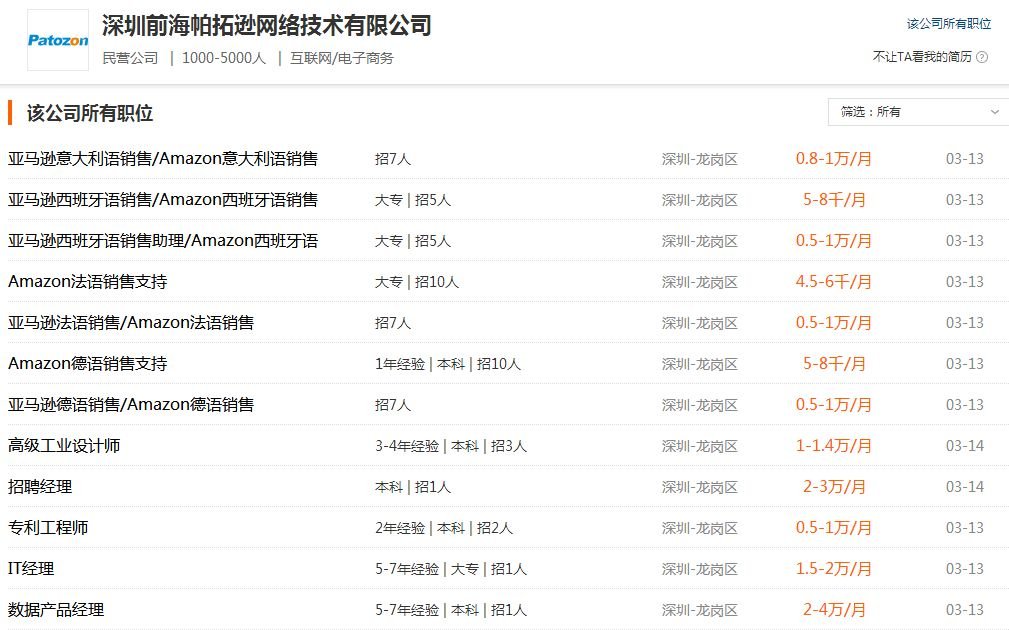Screen dimensions: 1009x630
Task: Click requirements 3-4年经验 | 本科 | 招3人
Action: (451, 446)
